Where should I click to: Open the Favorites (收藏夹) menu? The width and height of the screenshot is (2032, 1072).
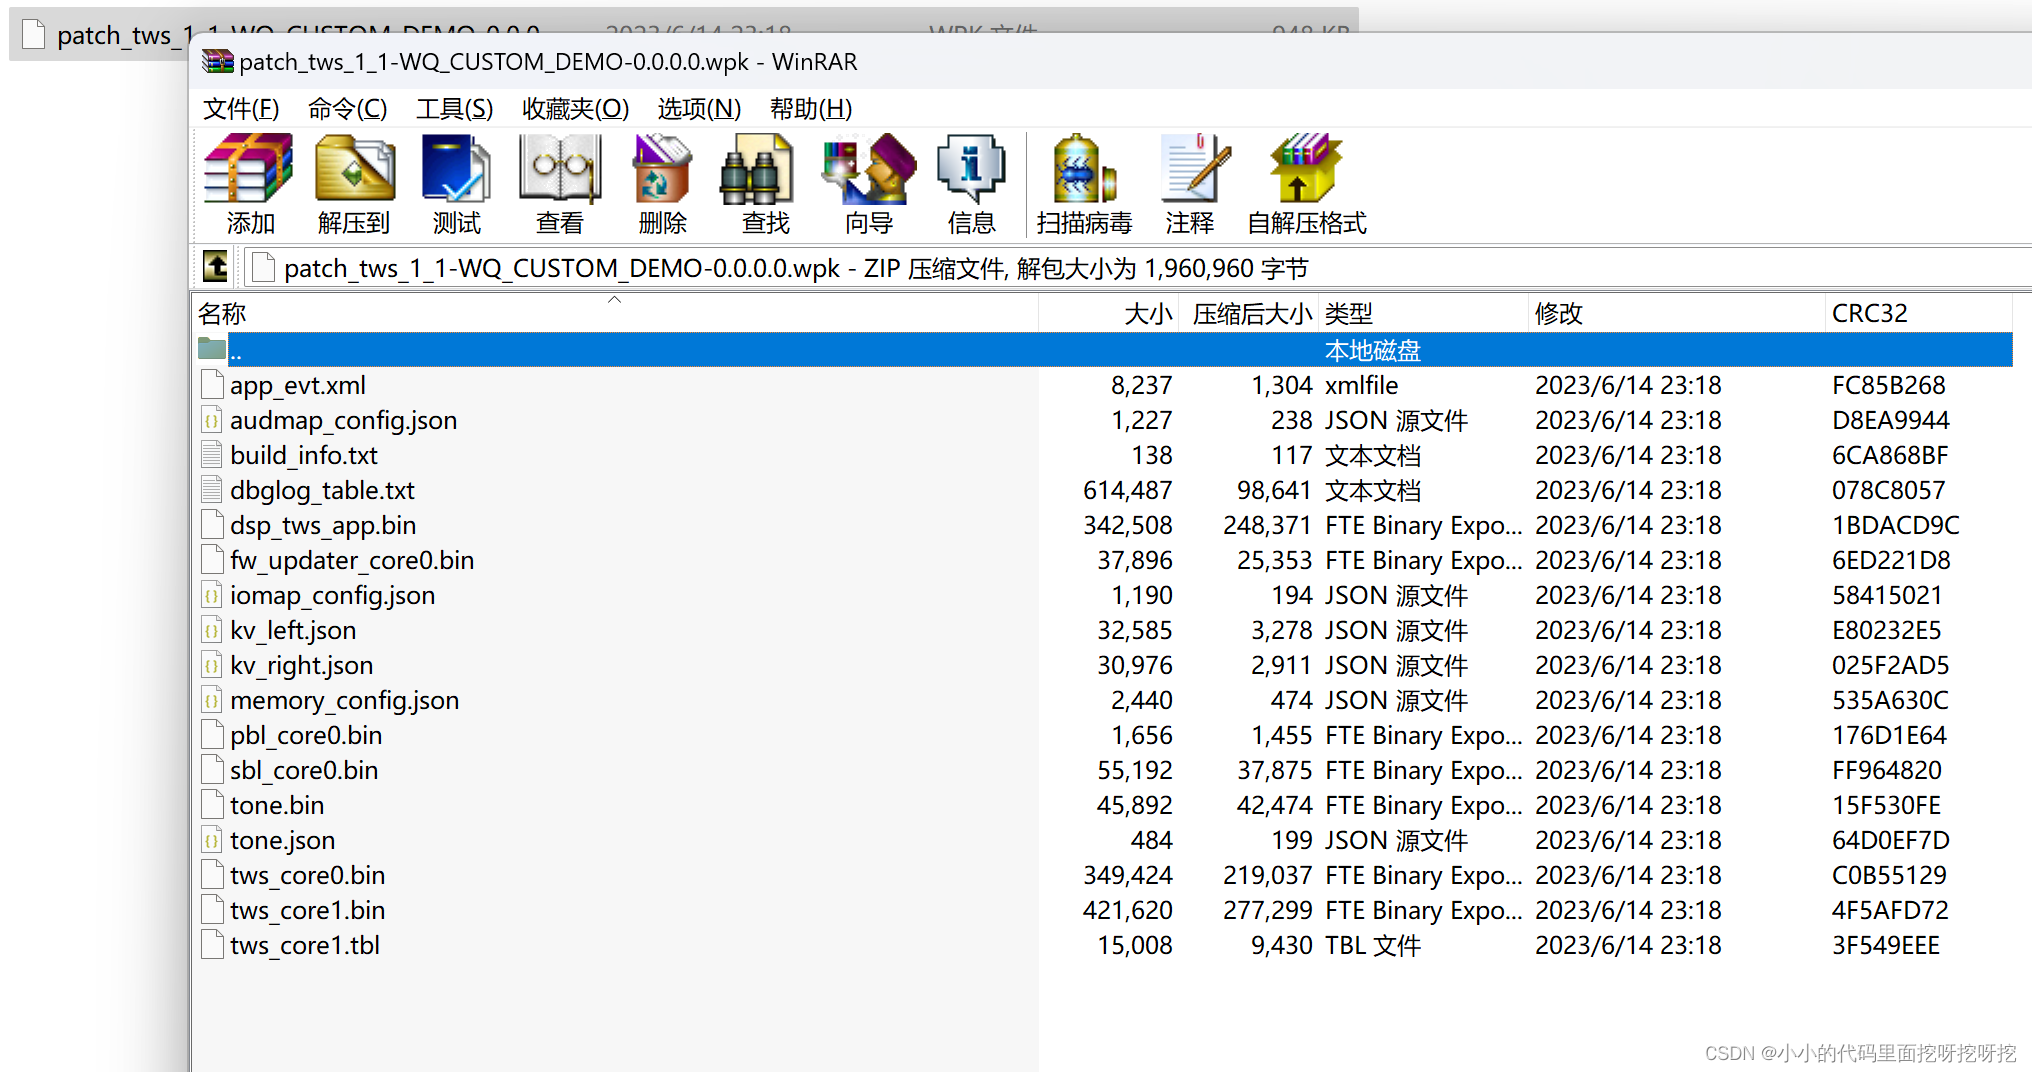(x=575, y=108)
